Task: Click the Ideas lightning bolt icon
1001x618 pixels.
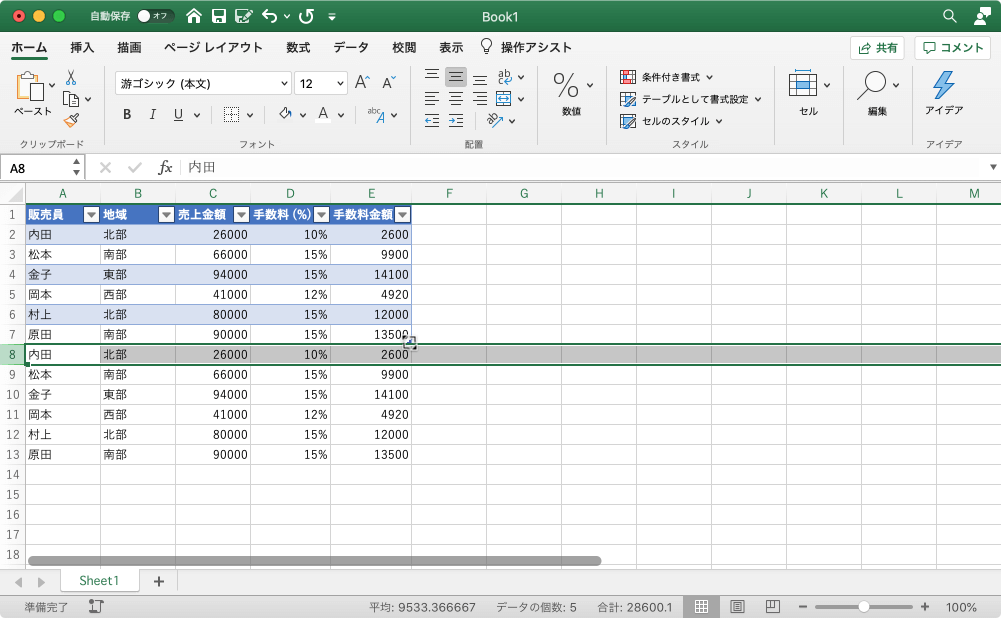Action: [943, 85]
